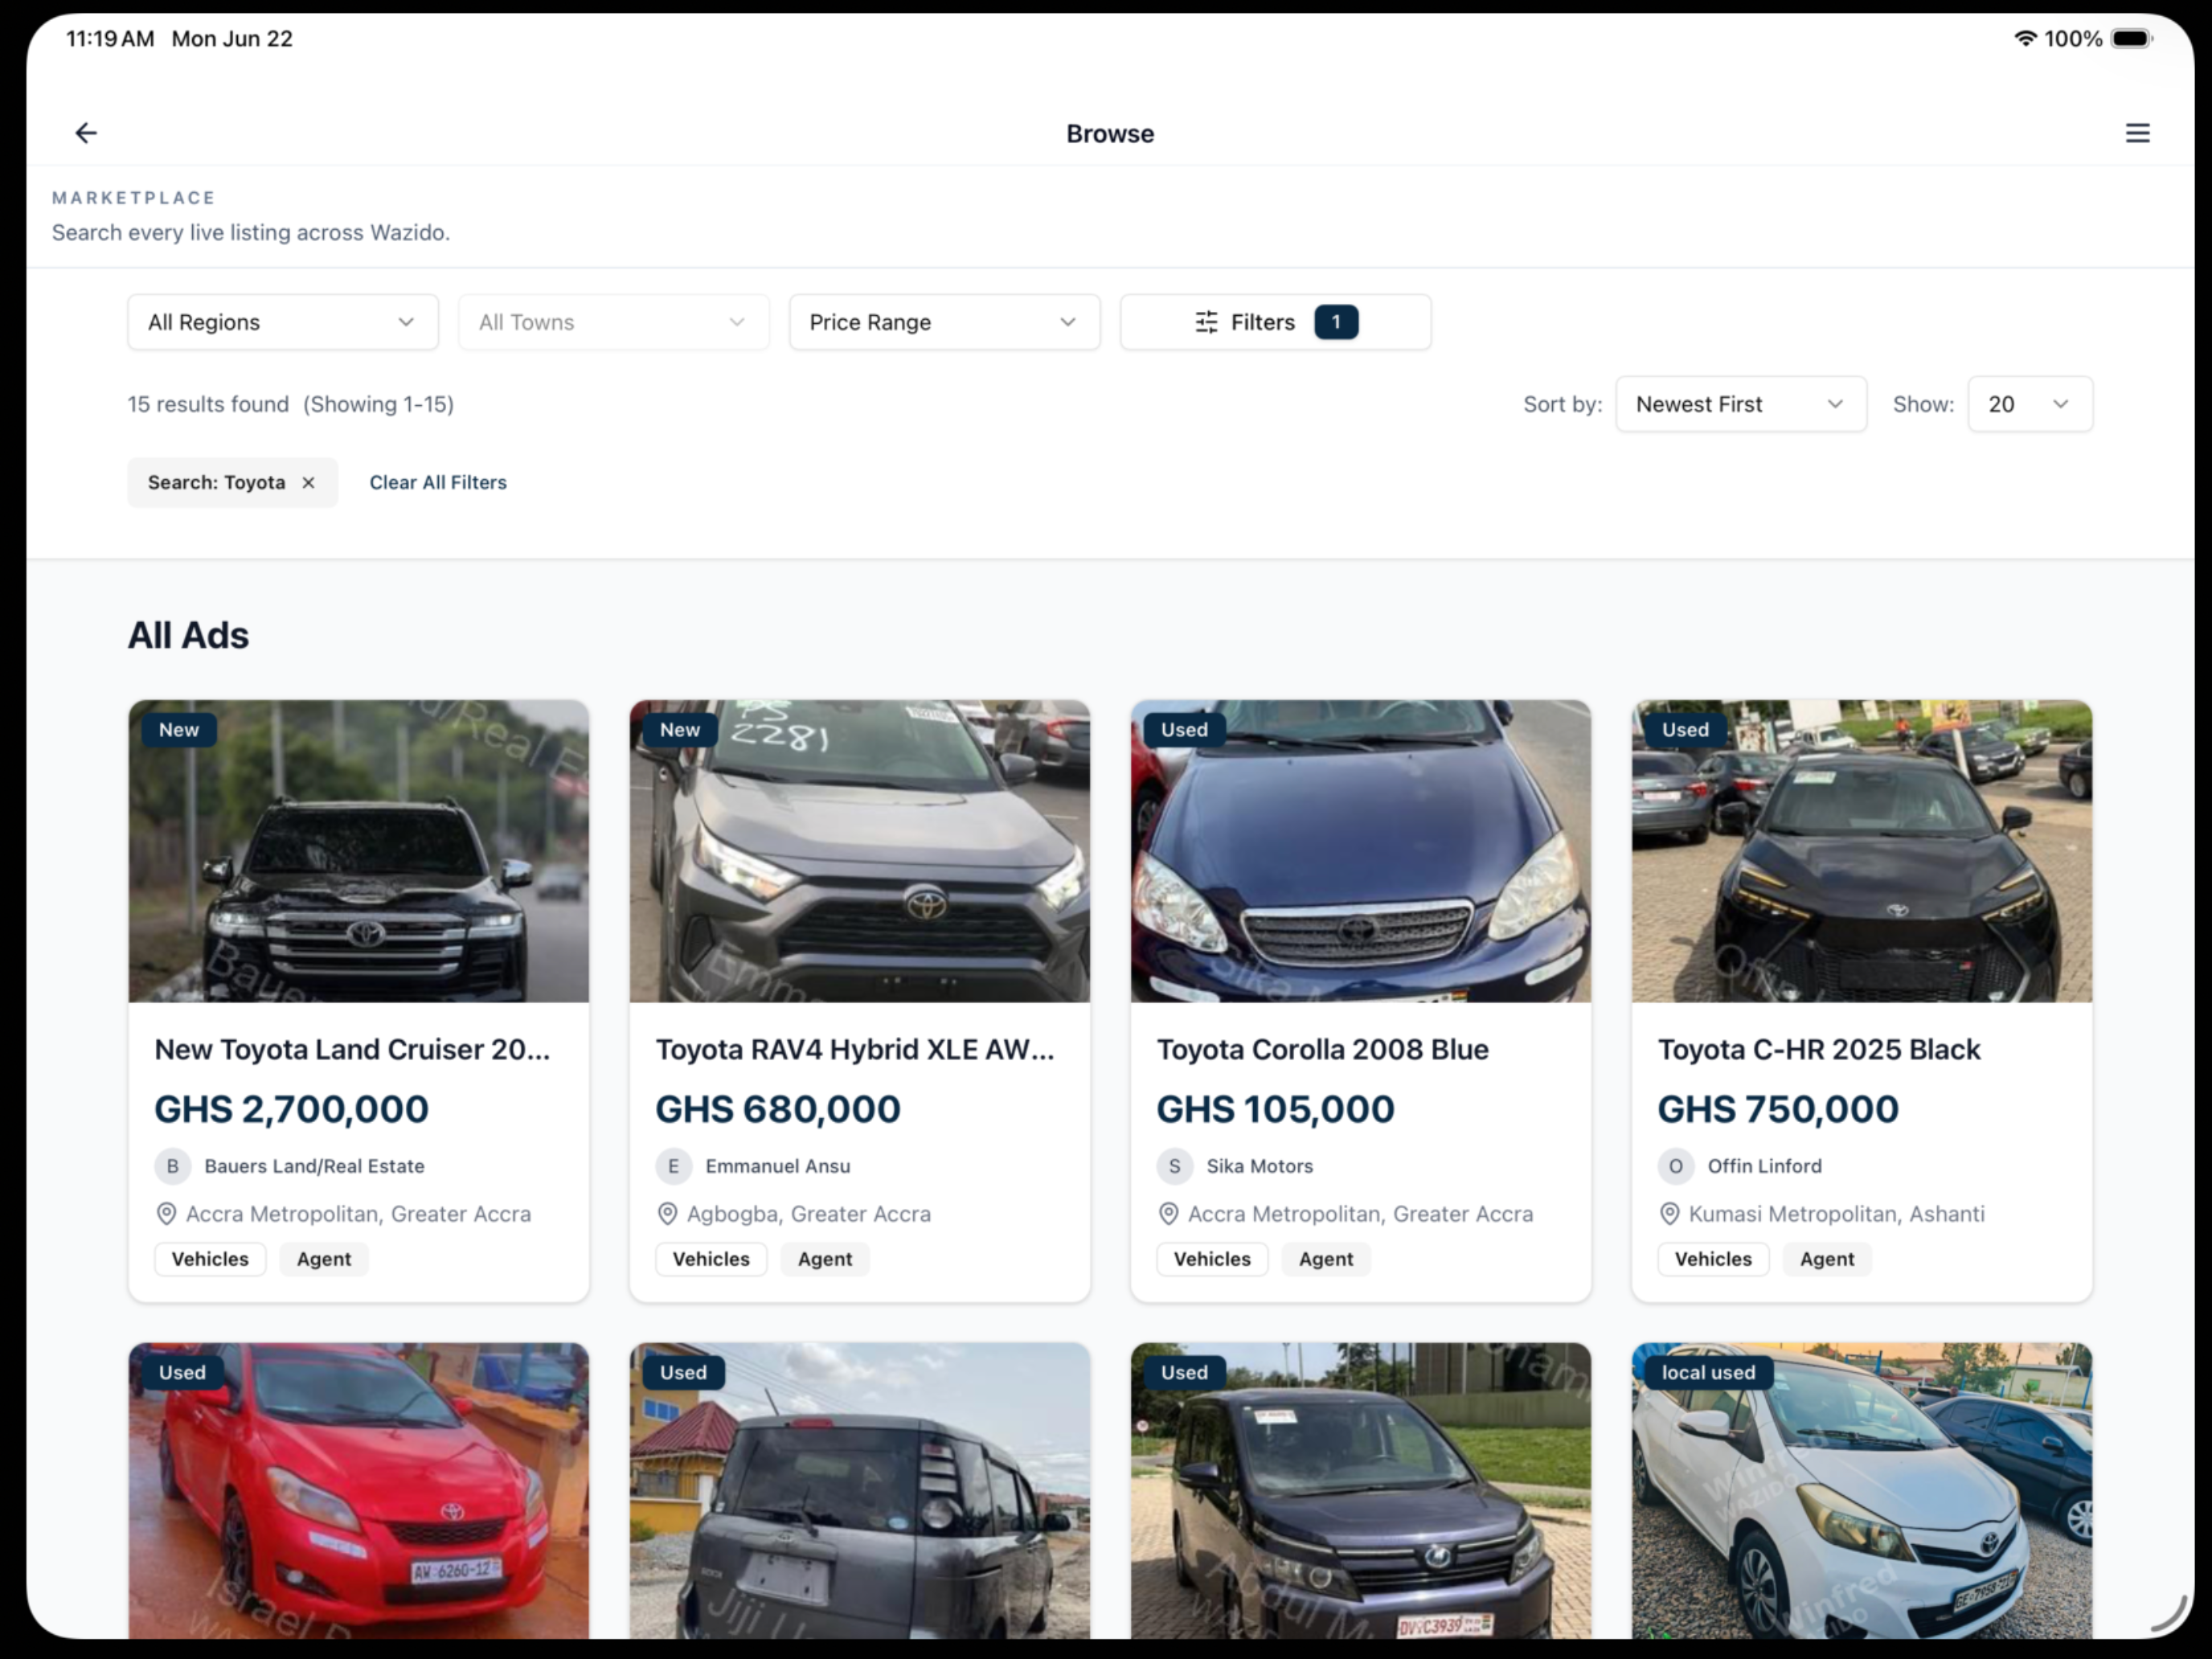Click Agent tag on Corolla card

pos(1326,1259)
